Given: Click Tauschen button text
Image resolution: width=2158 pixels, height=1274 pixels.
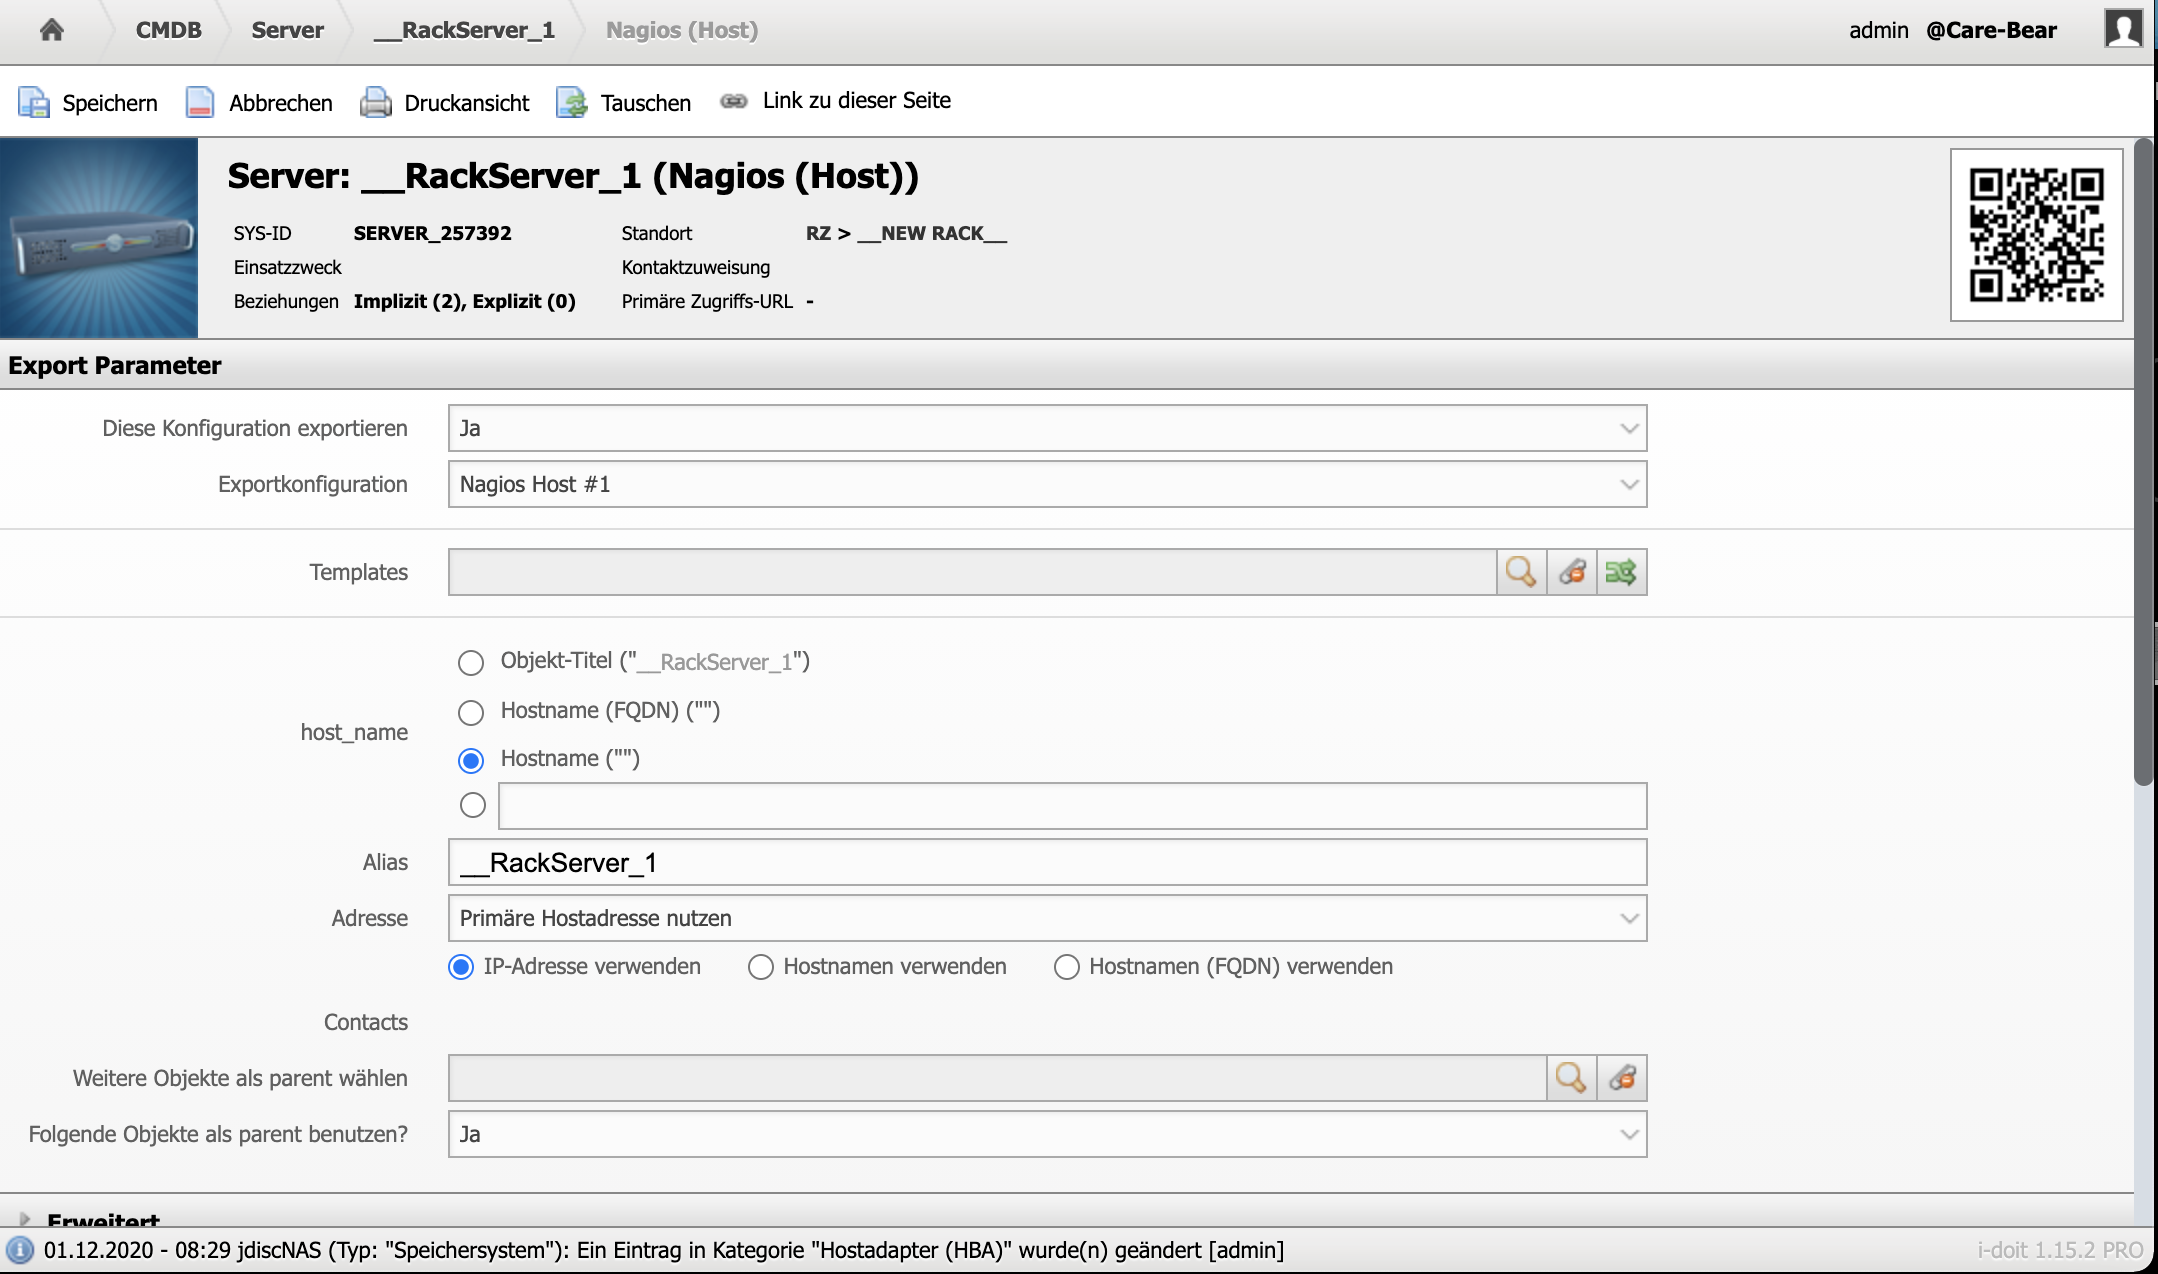Looking at the screenshot, I should tap(646, 103).
